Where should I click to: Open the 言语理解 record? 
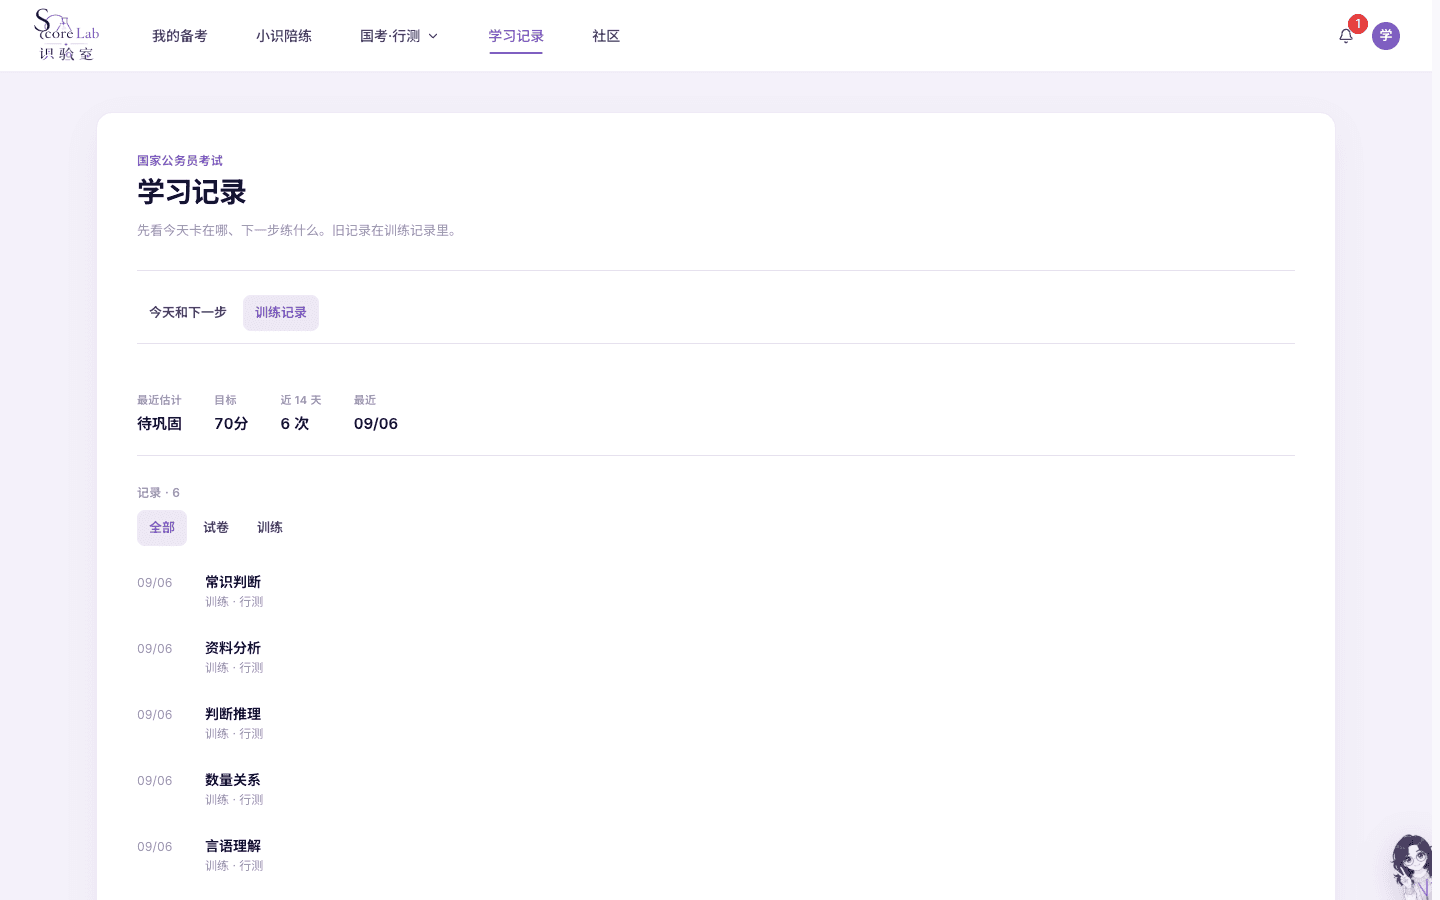click(716, 855)
